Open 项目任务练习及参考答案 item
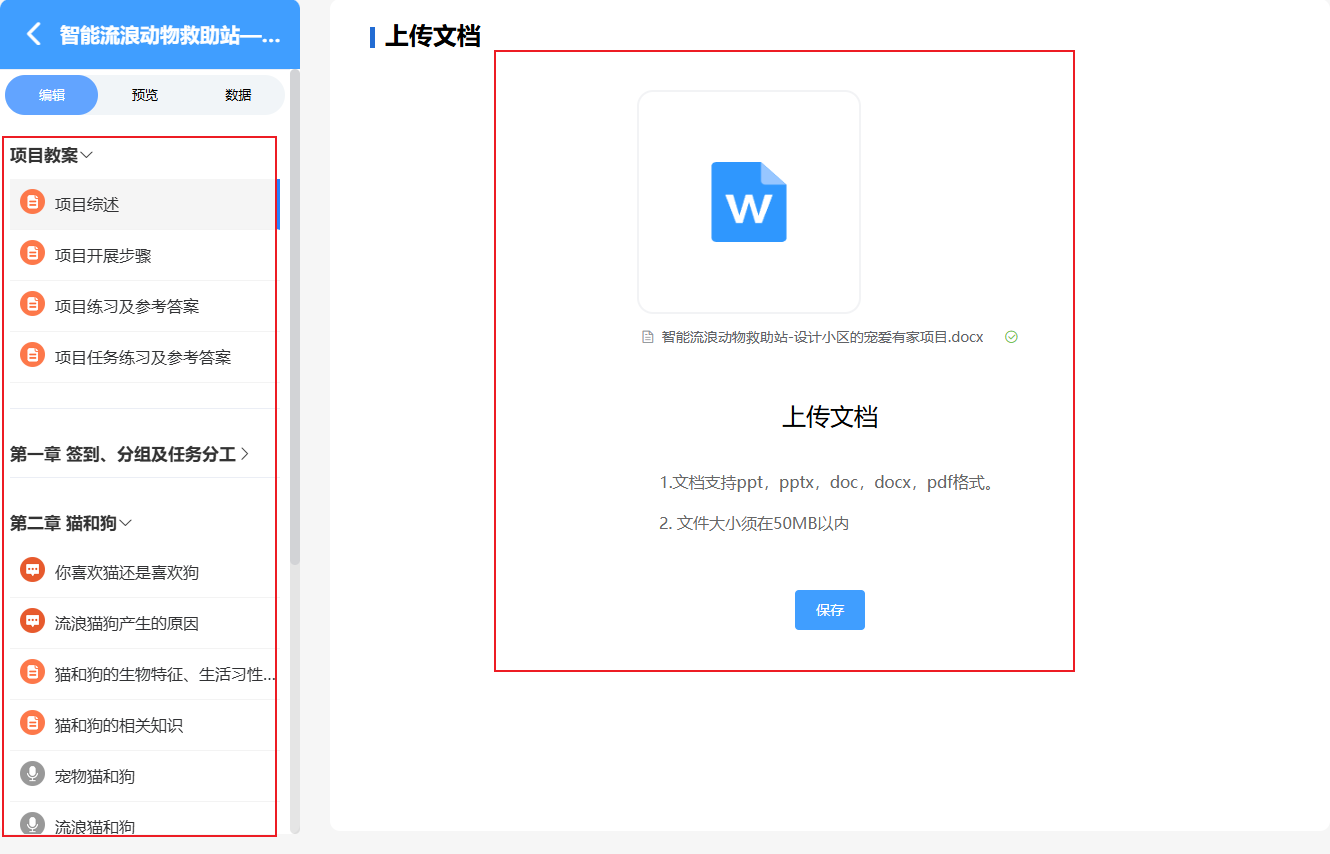Image resolution: width=1330 pixels, height=854 pixels. pyautogui.click(x=143, y=357)
